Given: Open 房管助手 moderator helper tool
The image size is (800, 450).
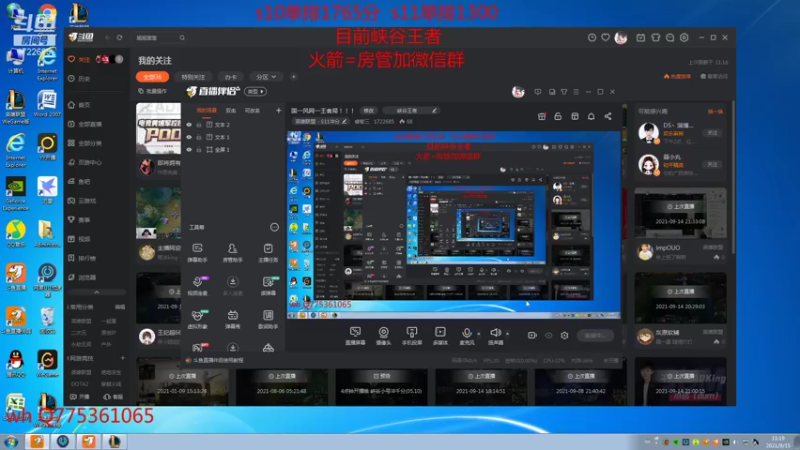Looking at the screenshot, I should (x=232, y=253).
